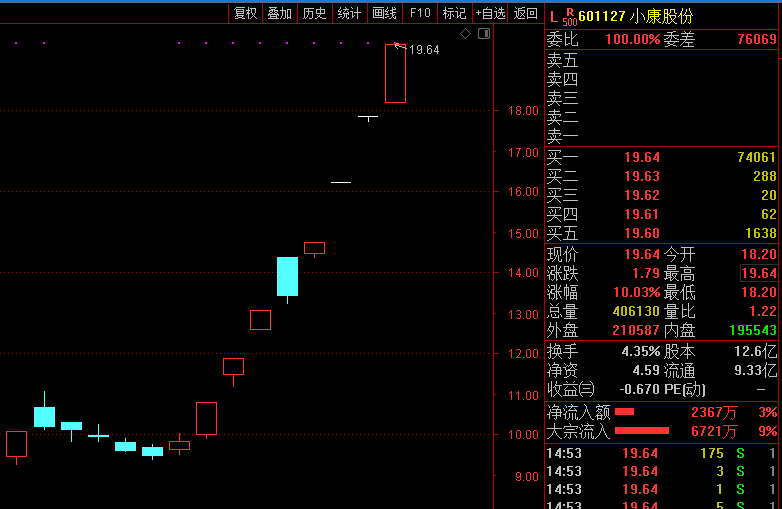Toggle the side panel layout icon
This screenshot has width=782, height=509.
click(x=484, y=34)
